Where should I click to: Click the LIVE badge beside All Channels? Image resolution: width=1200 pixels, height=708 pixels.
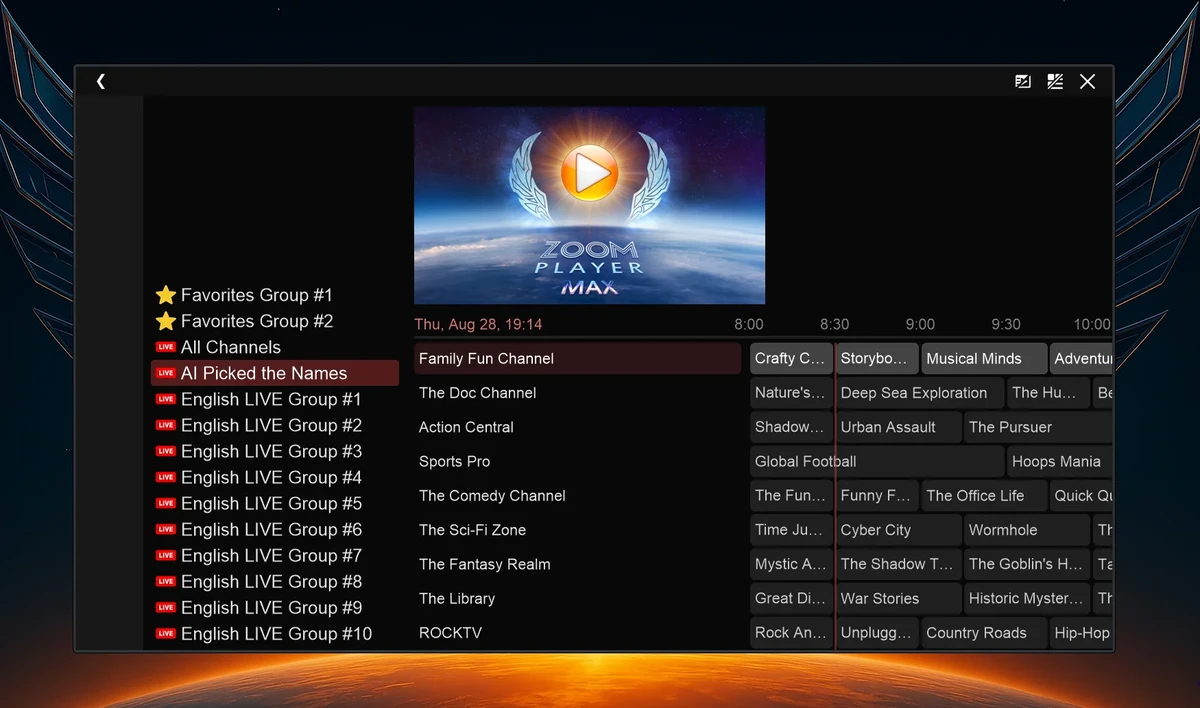tap(166, 347)
